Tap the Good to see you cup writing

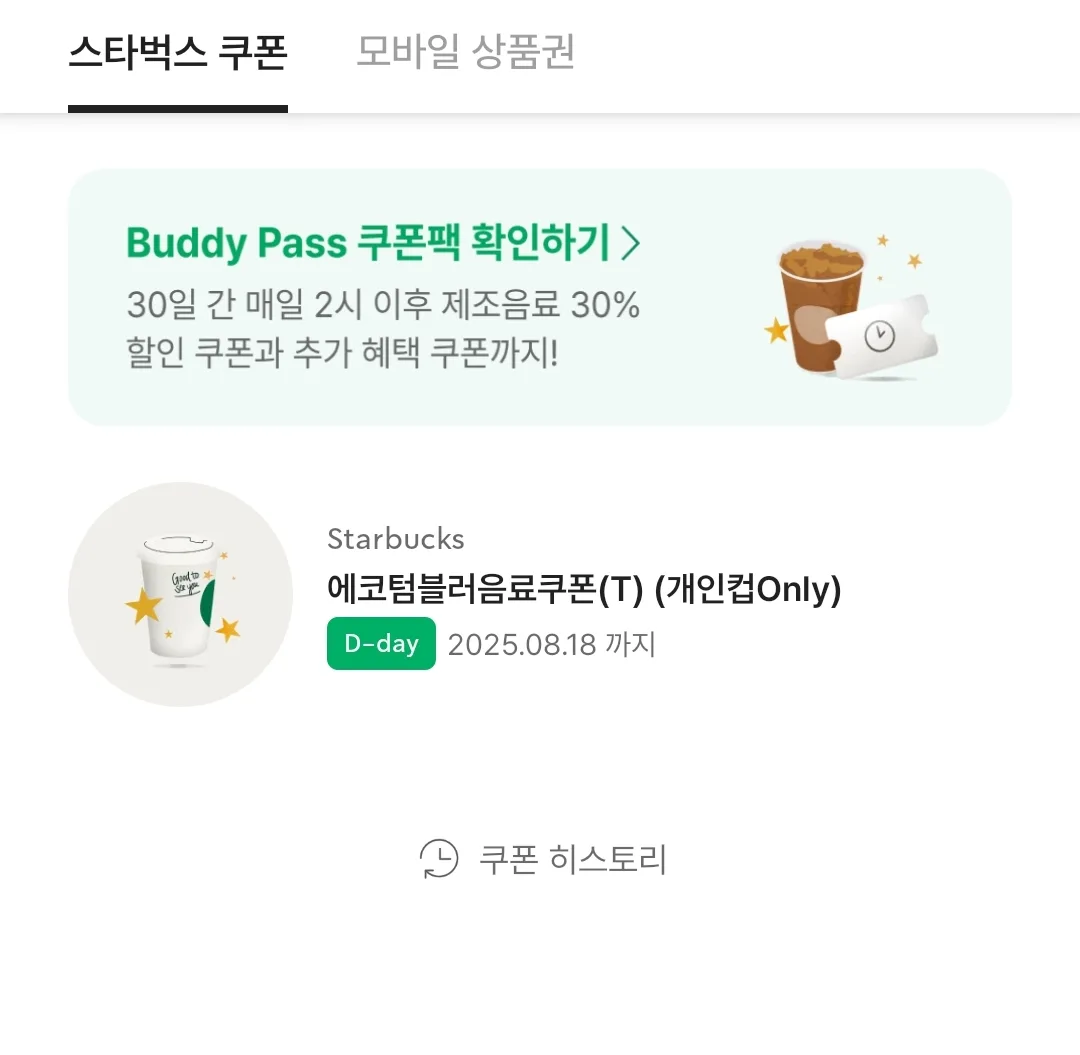[186, 583]
